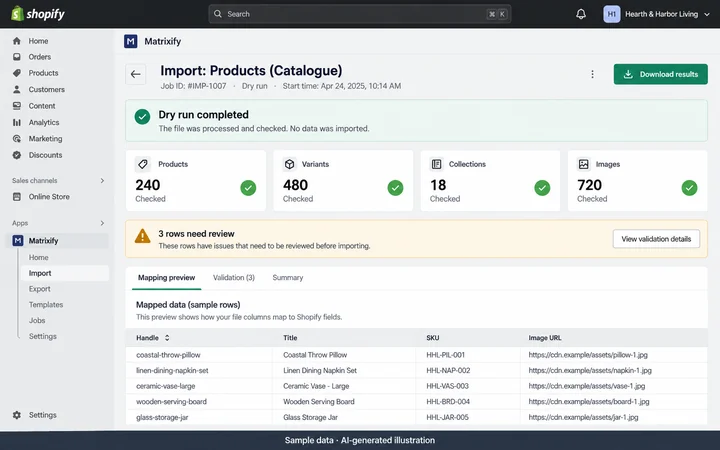Screen dimensions: 720x450
Task: Click handle glass-storage-jar
Action: tap(162, 417)
